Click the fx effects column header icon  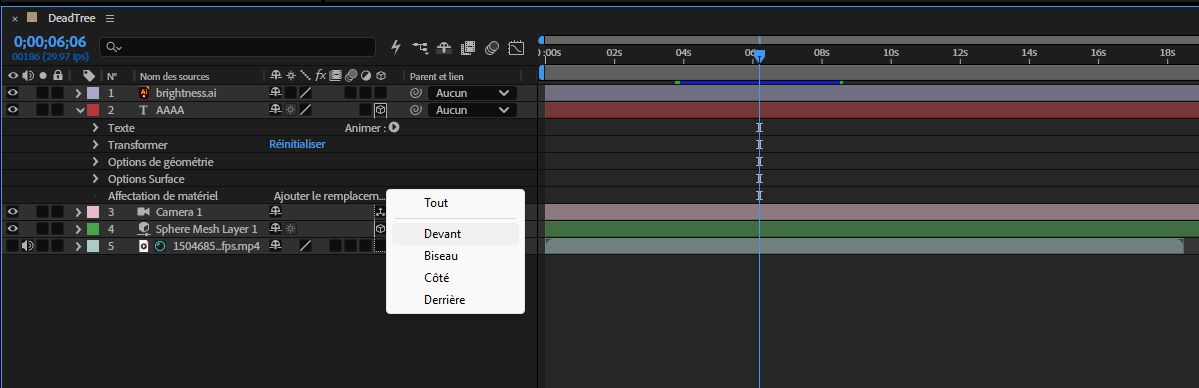click(x=321, y=76)
